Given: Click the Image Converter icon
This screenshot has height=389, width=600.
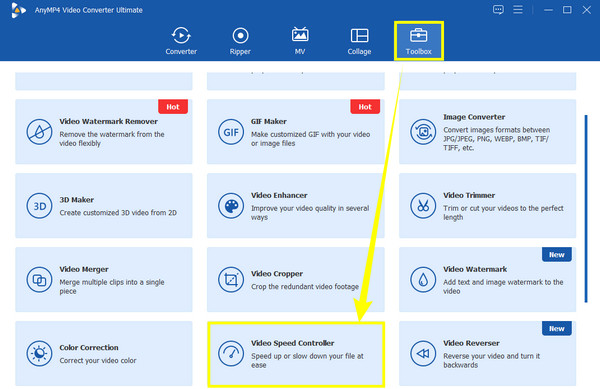Looking at the screenshot, I should pyautogui.click(x=423, y=132).
